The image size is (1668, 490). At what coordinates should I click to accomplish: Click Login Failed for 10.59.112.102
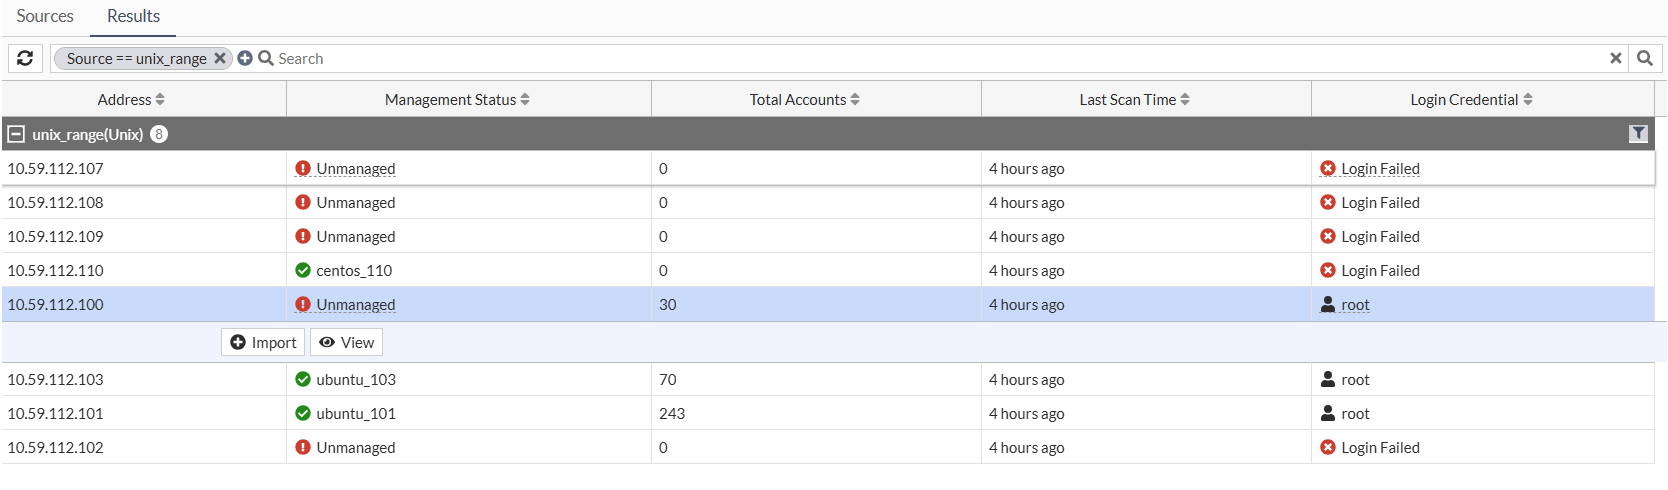tap(1380, 447)
